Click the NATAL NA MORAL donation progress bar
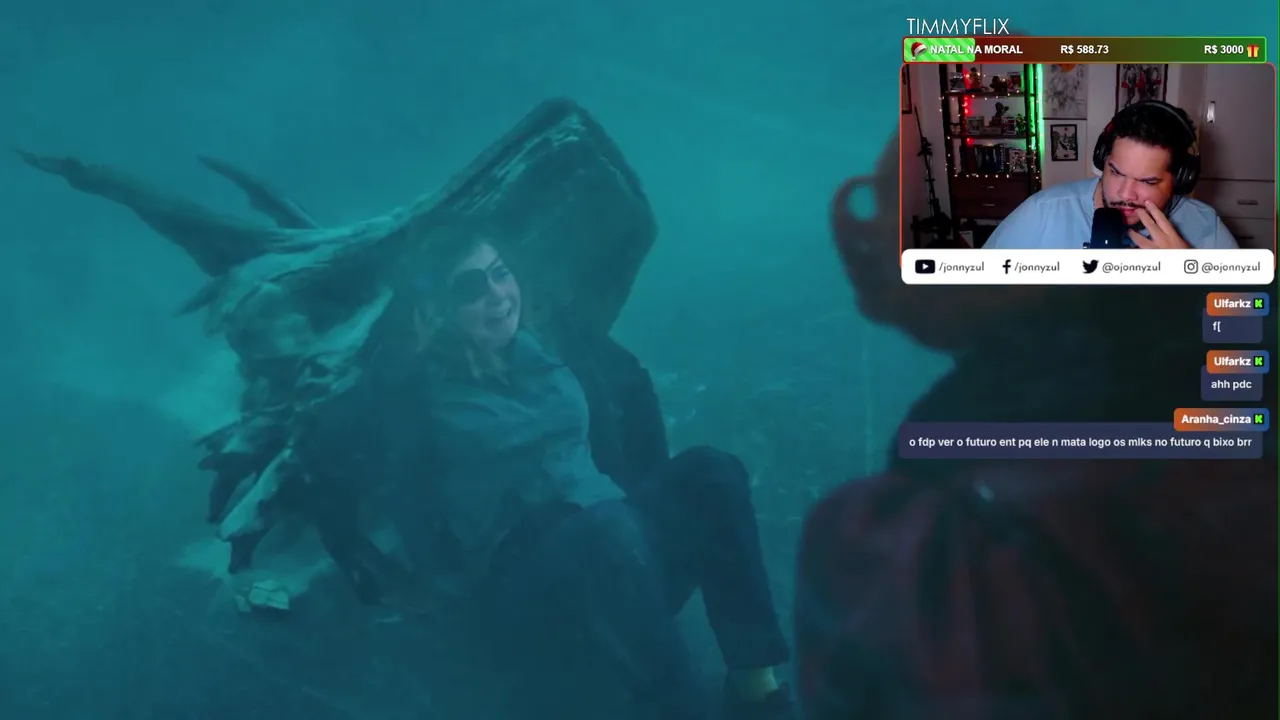This screenshot has height=720, width=1280. pos(1085,50)
